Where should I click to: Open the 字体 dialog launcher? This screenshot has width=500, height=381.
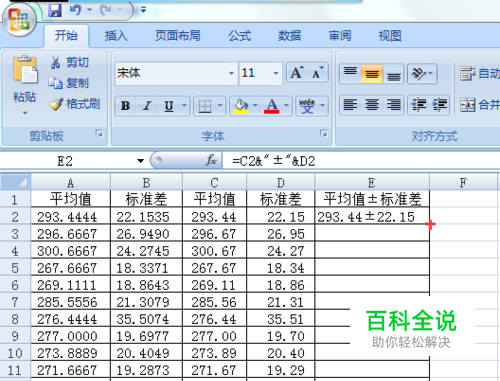click(323, 134)
